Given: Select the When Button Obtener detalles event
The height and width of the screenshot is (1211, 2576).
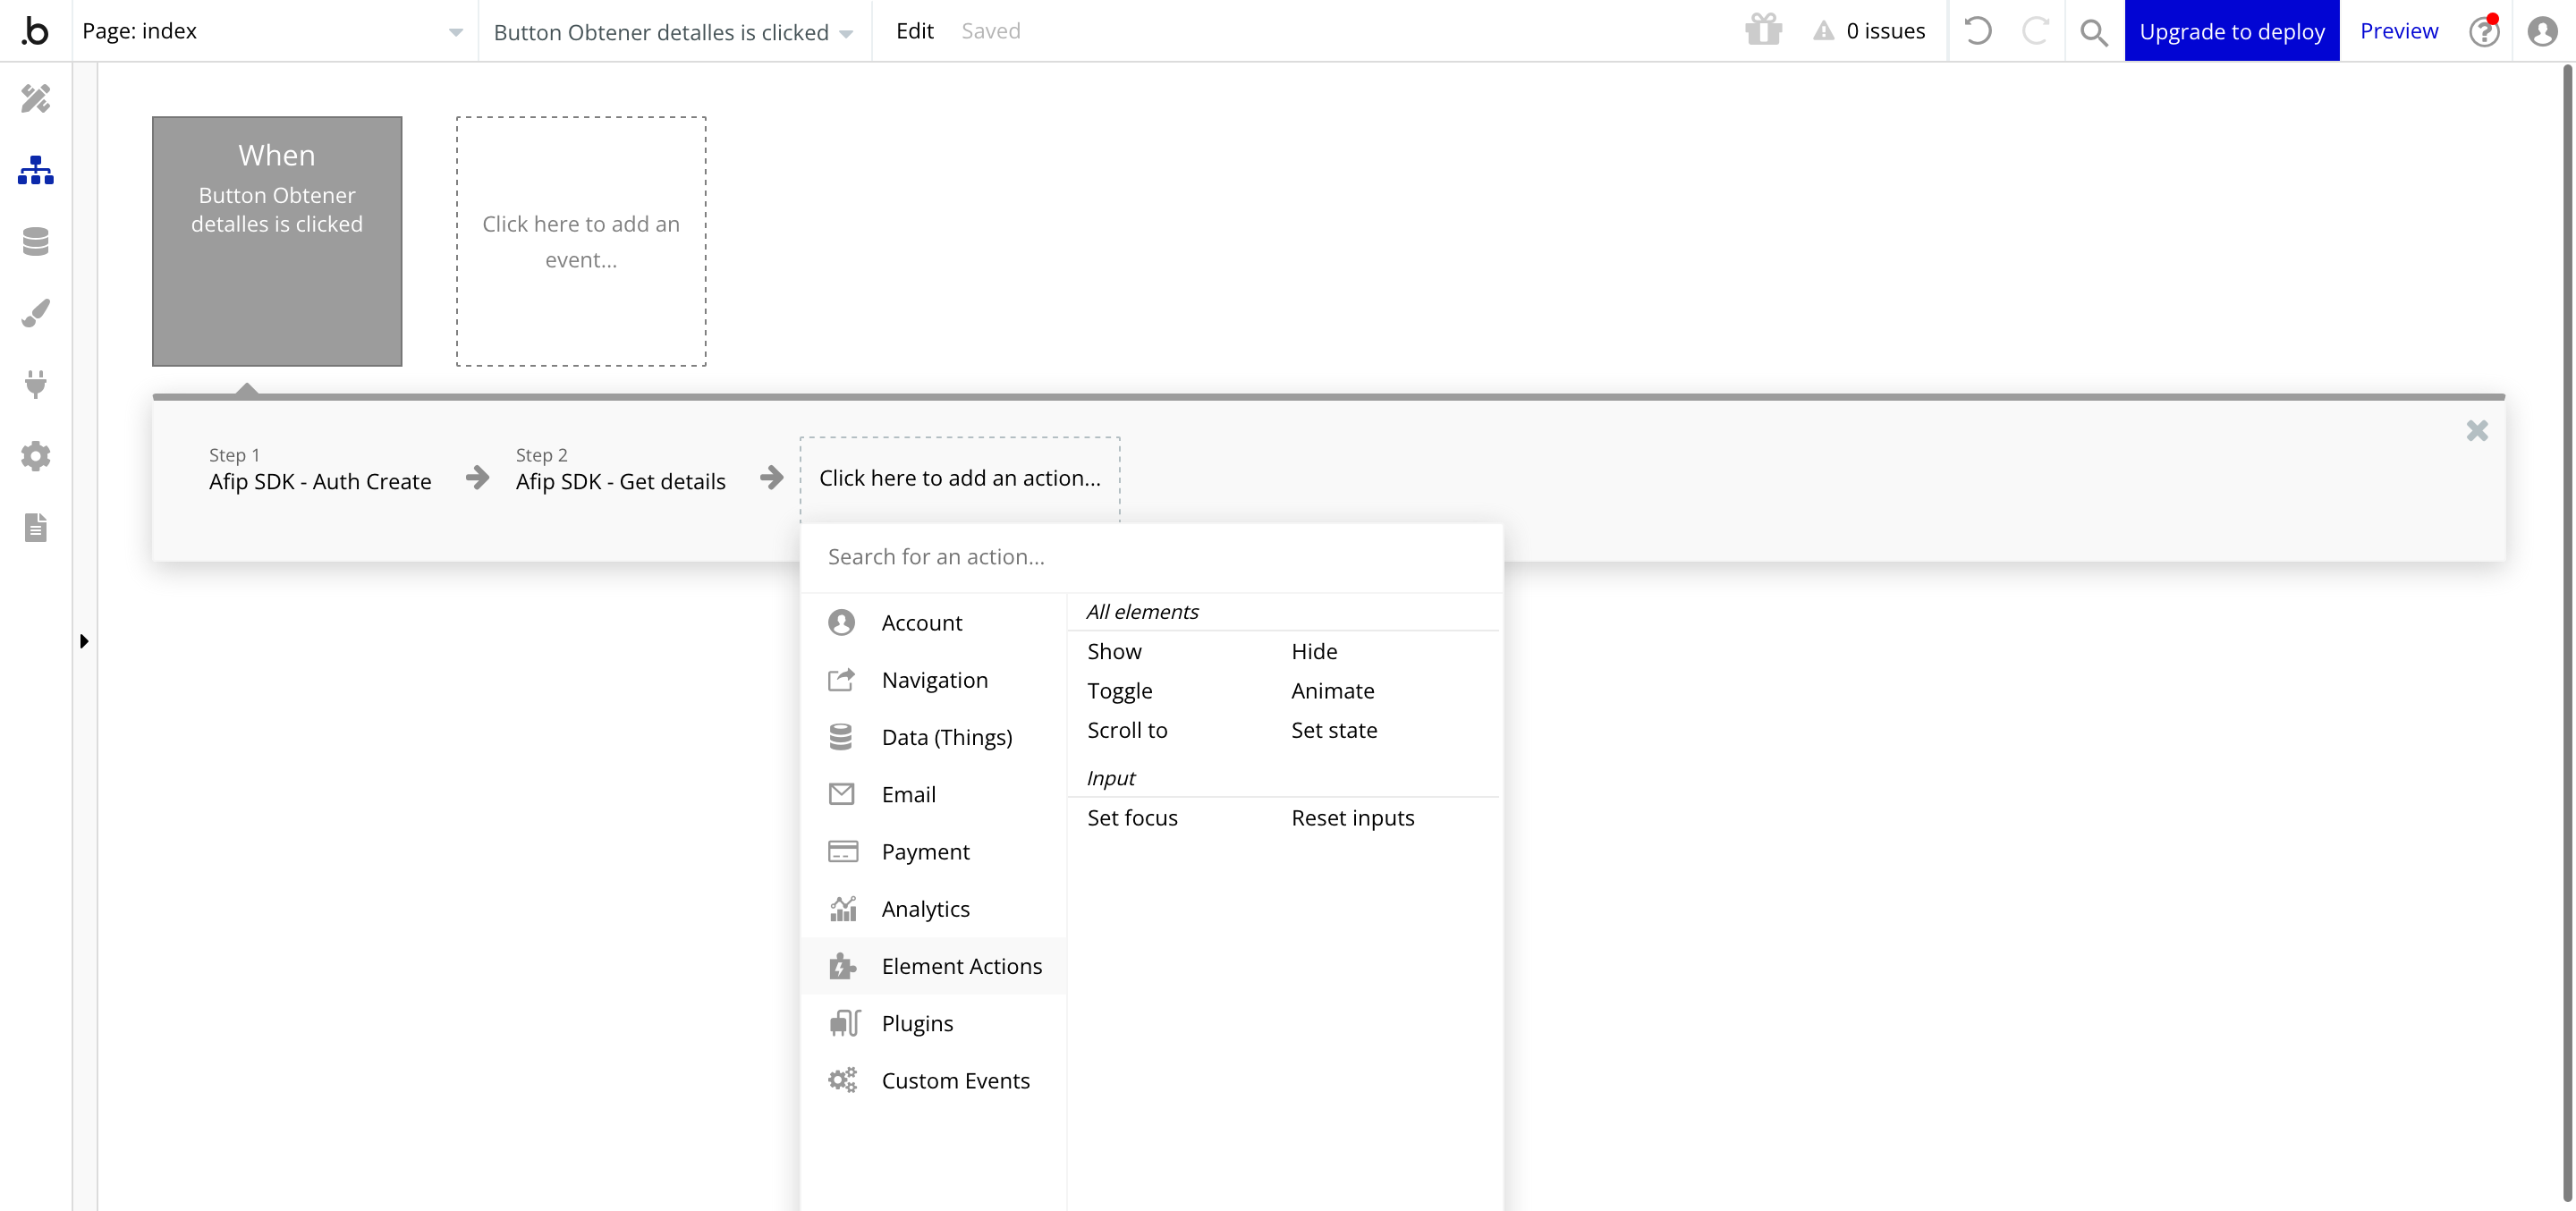Looking at the screenshot, I should point(277,241).
